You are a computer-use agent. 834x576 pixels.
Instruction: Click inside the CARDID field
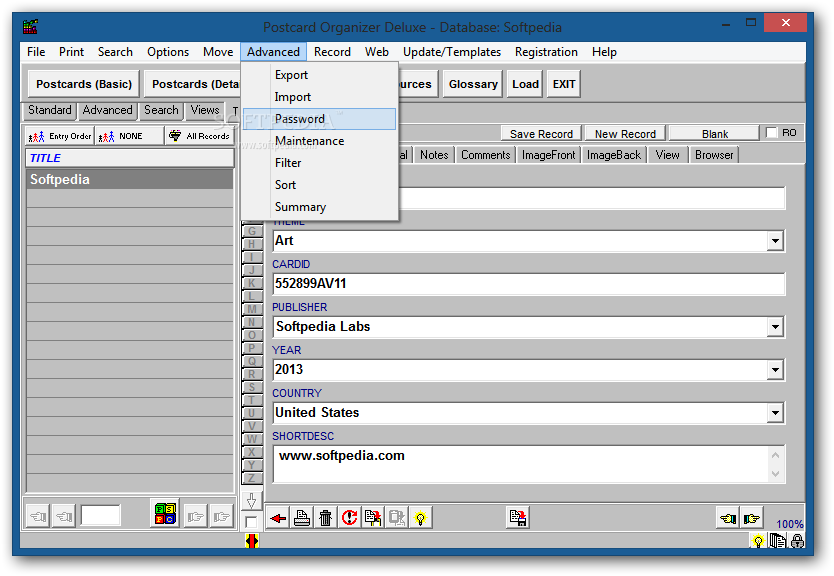click(529, 283)
